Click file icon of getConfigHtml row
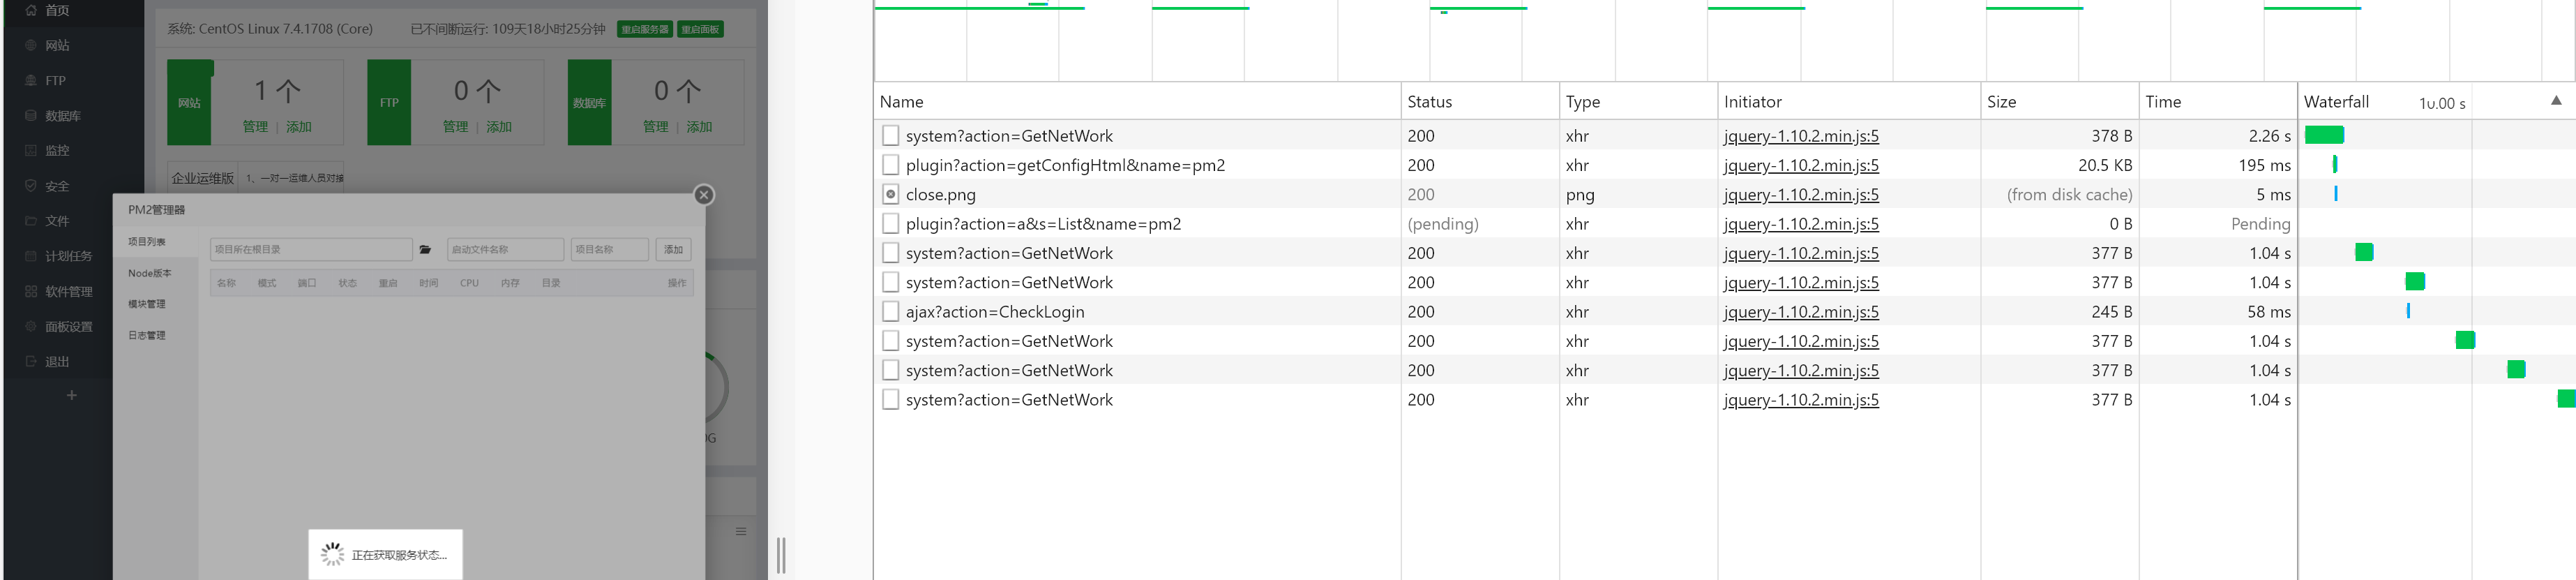 click(890, 165)
